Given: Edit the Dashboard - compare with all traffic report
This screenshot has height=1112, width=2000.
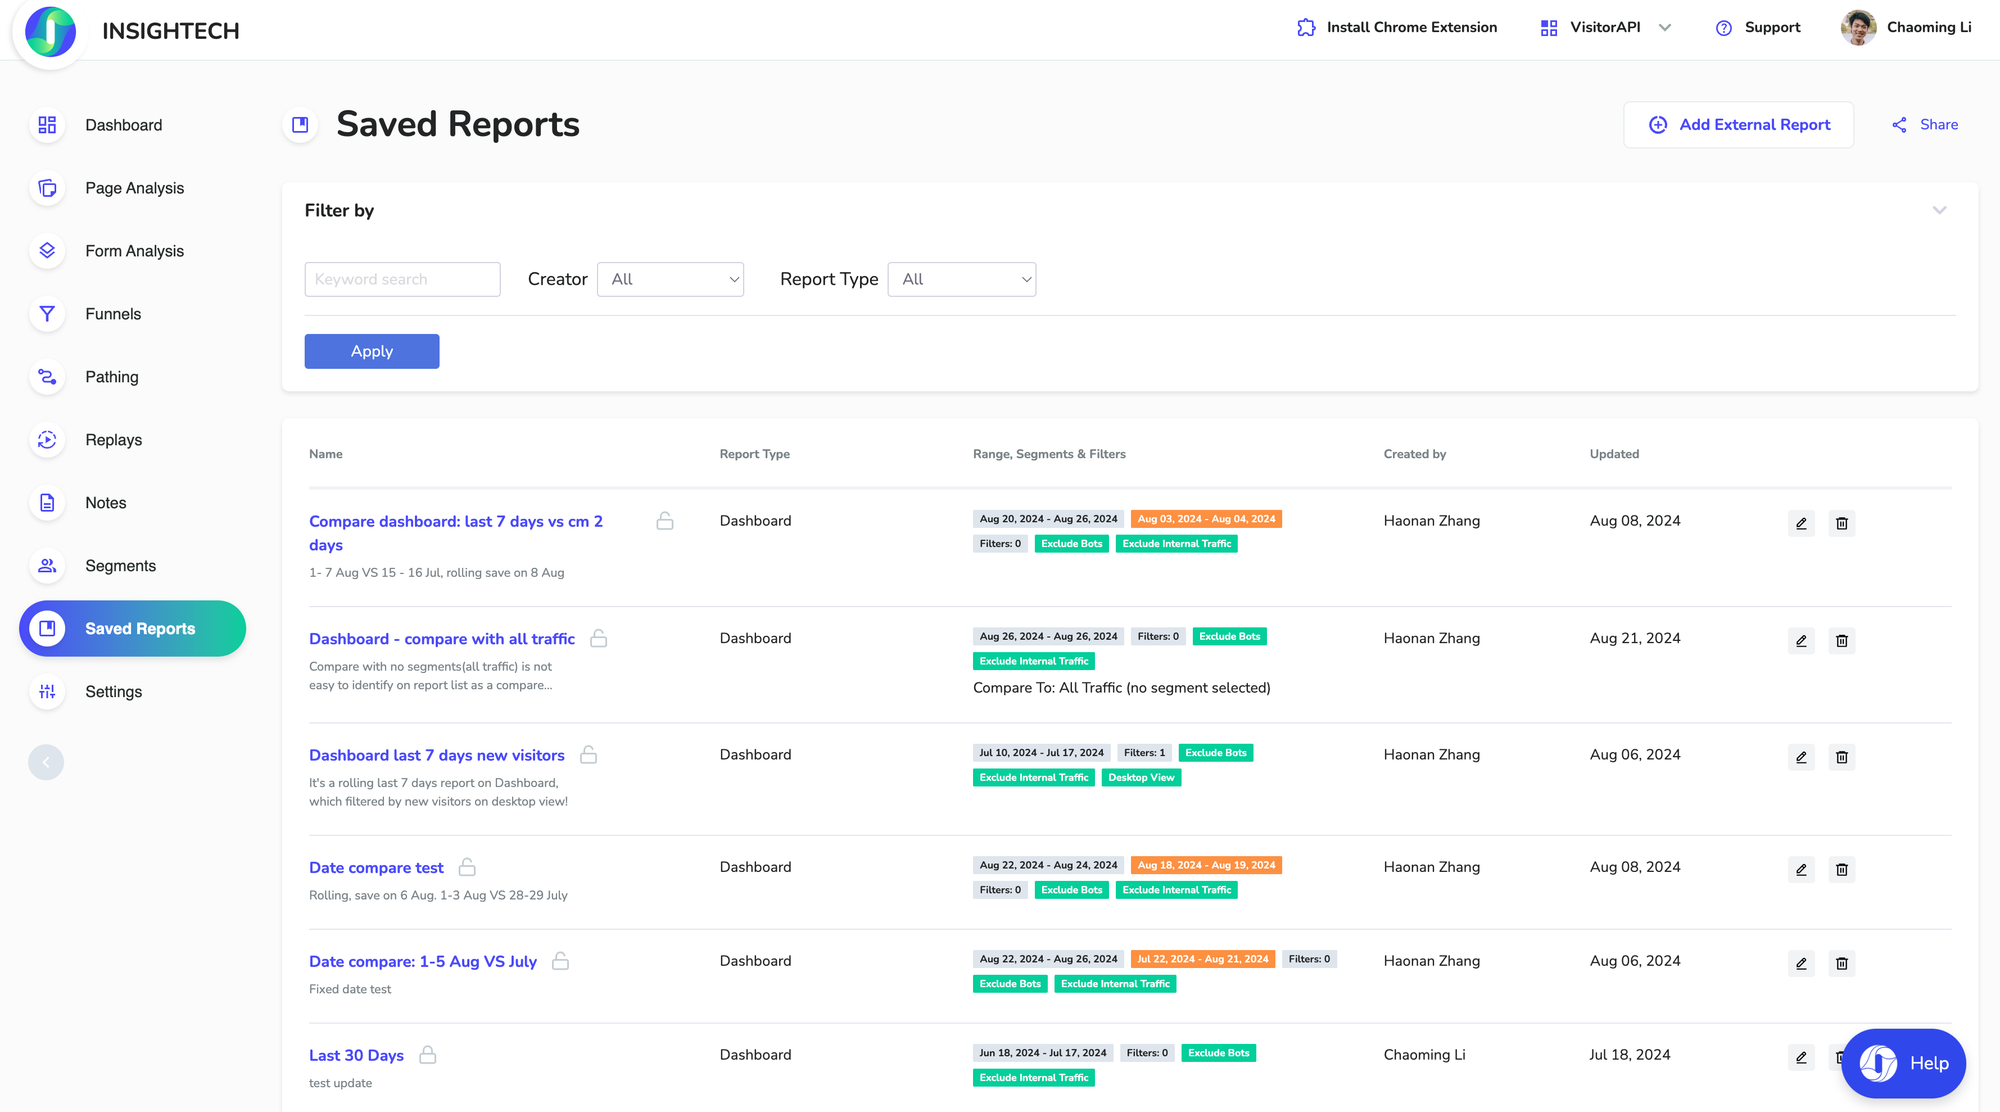Looking at the screenshot, I should pos(1801,641).
